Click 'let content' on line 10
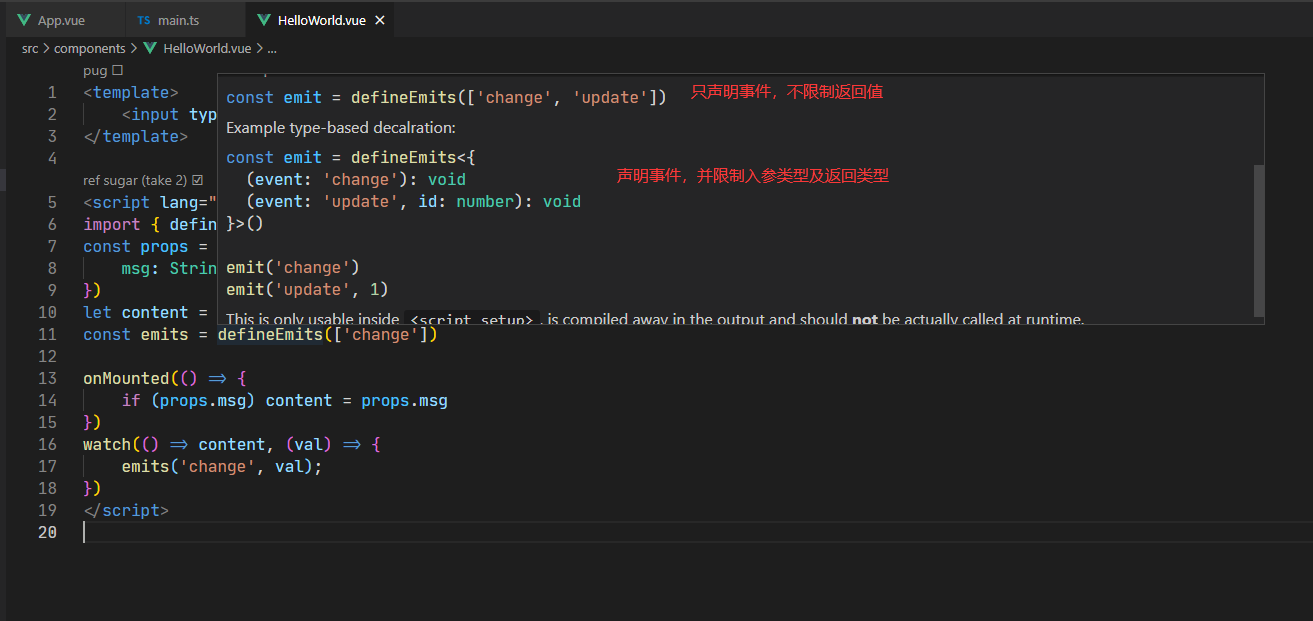The width and height of the screenshot is (1313, 621). tap(136, 312)
